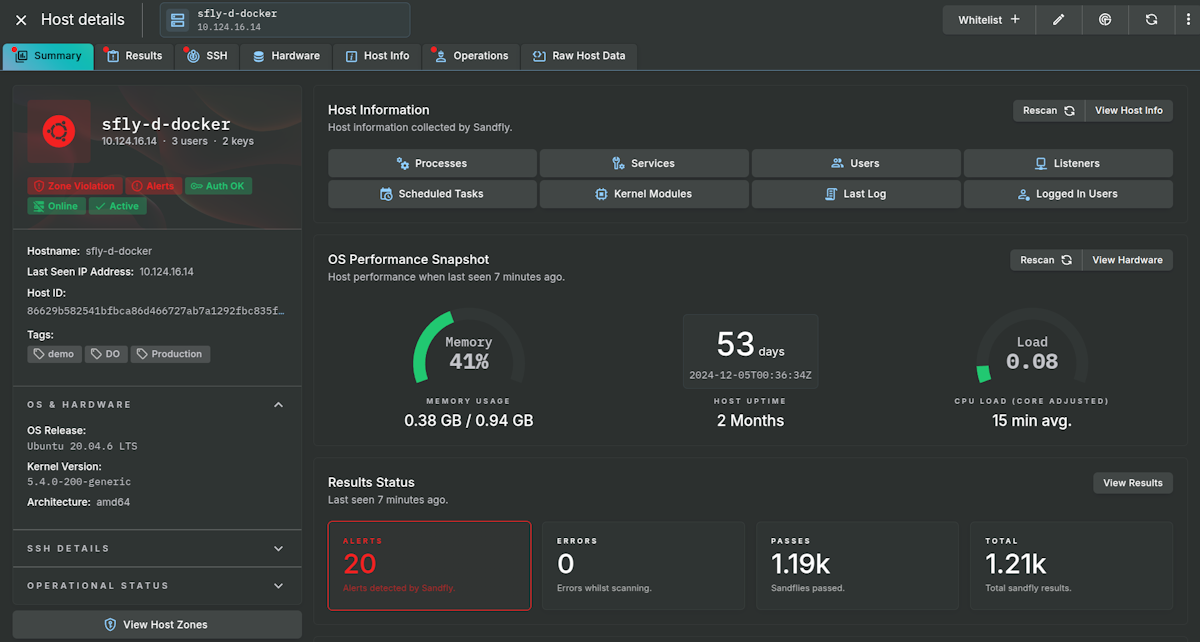Switch to the Hardware tab
The width and height of the screenshot is (1200, 642).
pos(286,56)
